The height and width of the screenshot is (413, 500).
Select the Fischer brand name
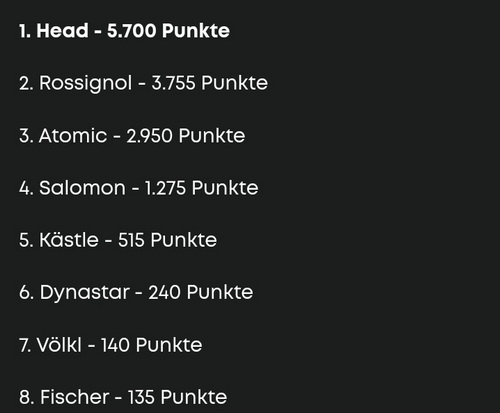click(x=75, y=397)
